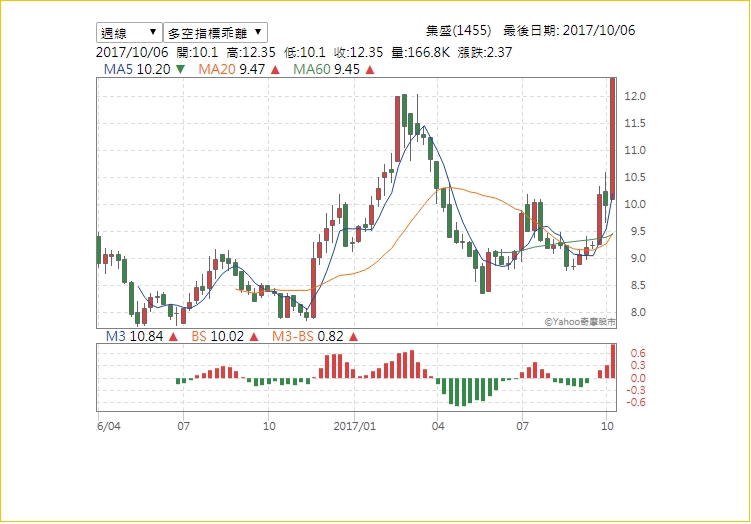
Task: Click the MA60 9.45 legend label
Action: [326, 69]
